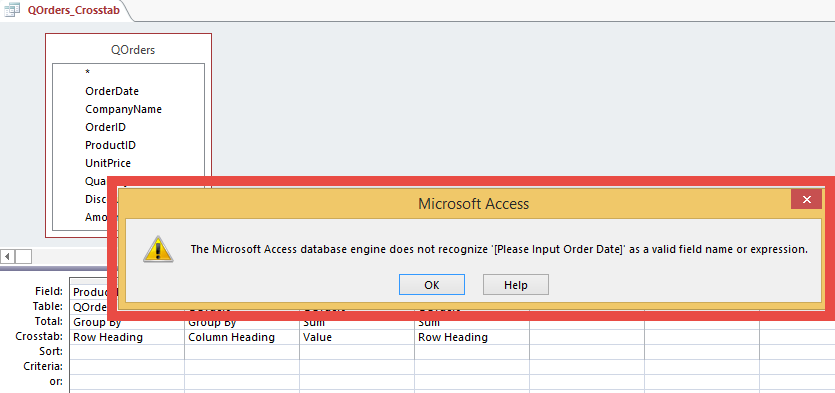Select the UnitPrice field in the QOrders list
This screenshot has height=393, width=835.
click(x=108, y=163)
